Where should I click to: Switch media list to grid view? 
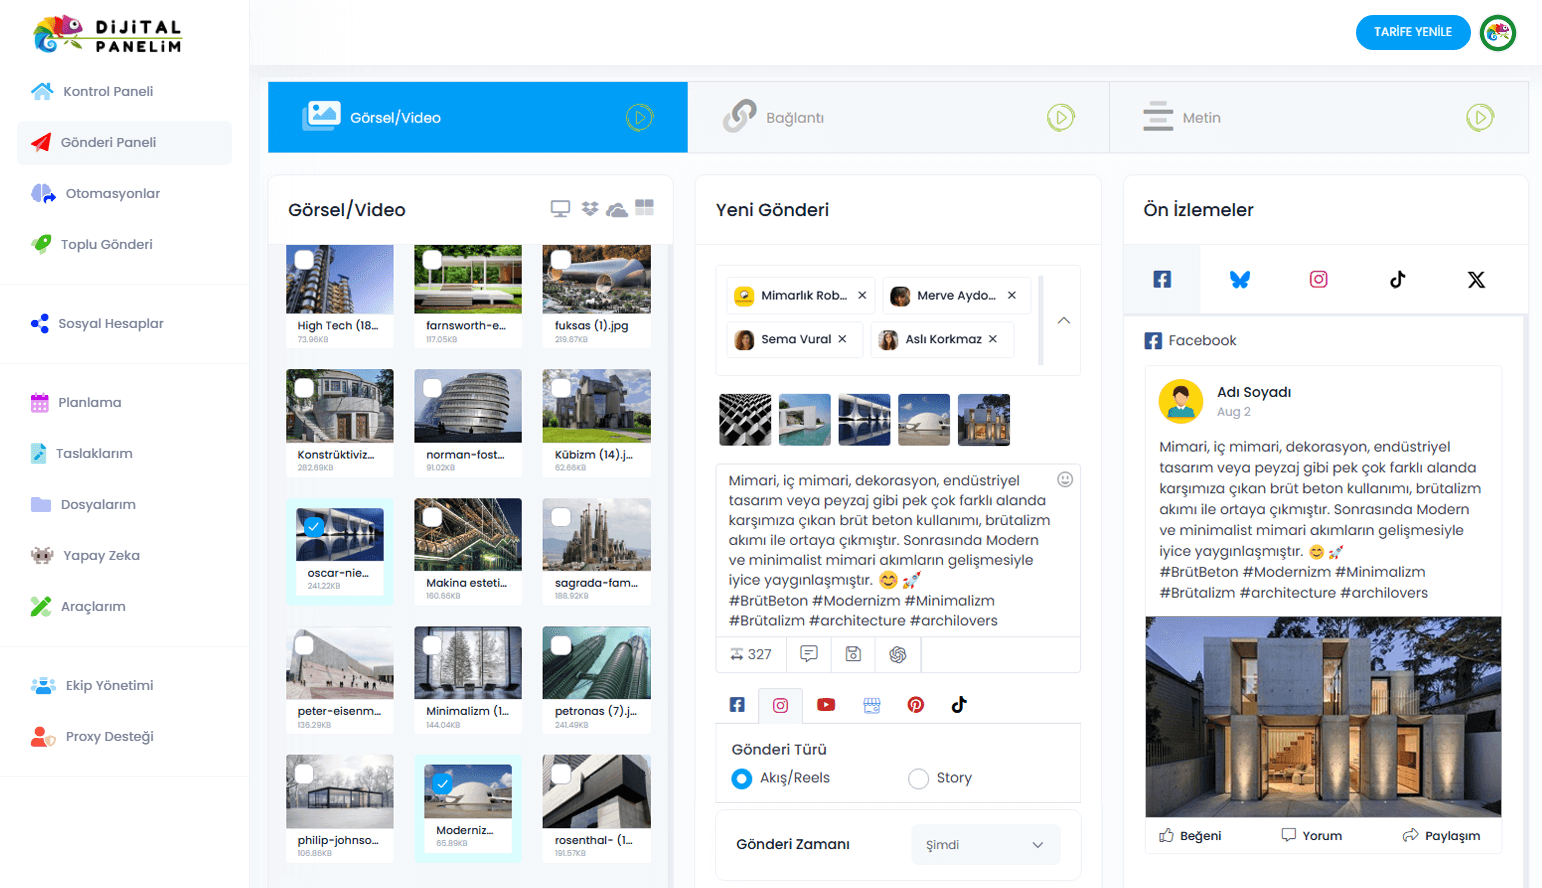point(645,208)
